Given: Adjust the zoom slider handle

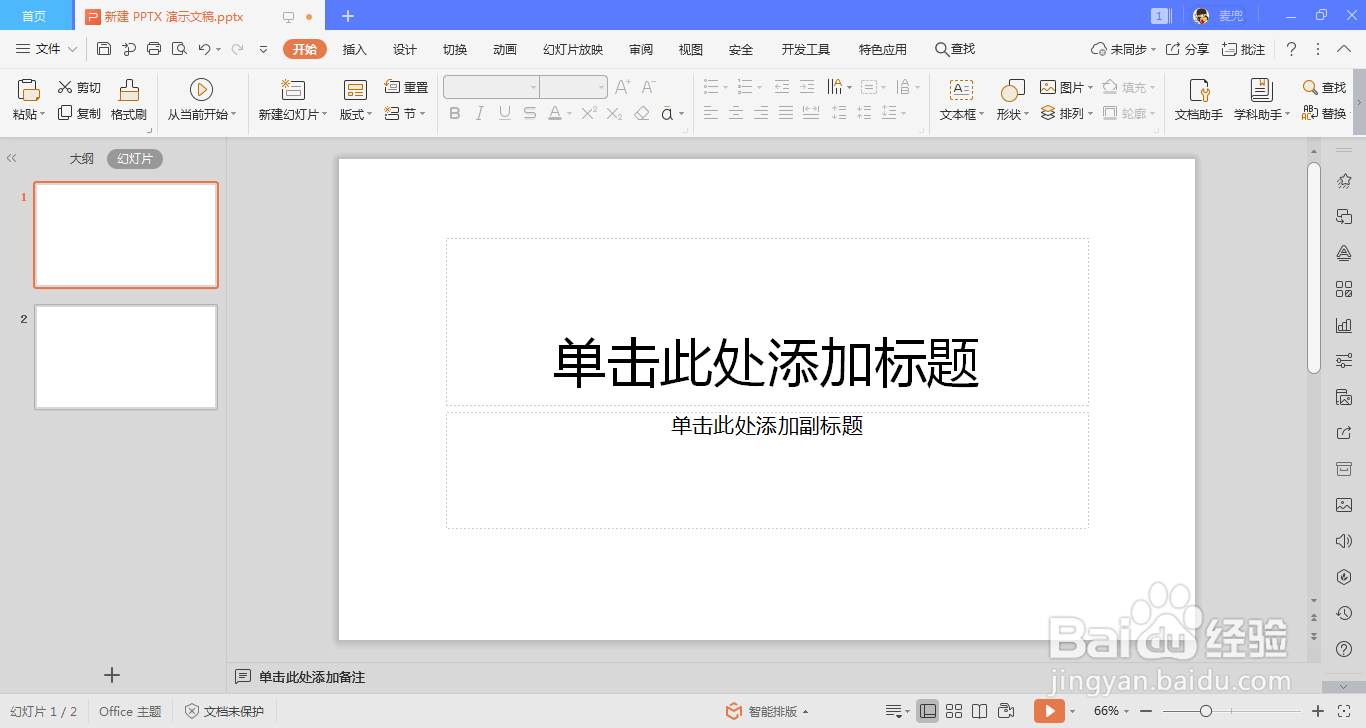Looking at the screenshot, I should coord(1206,711).
